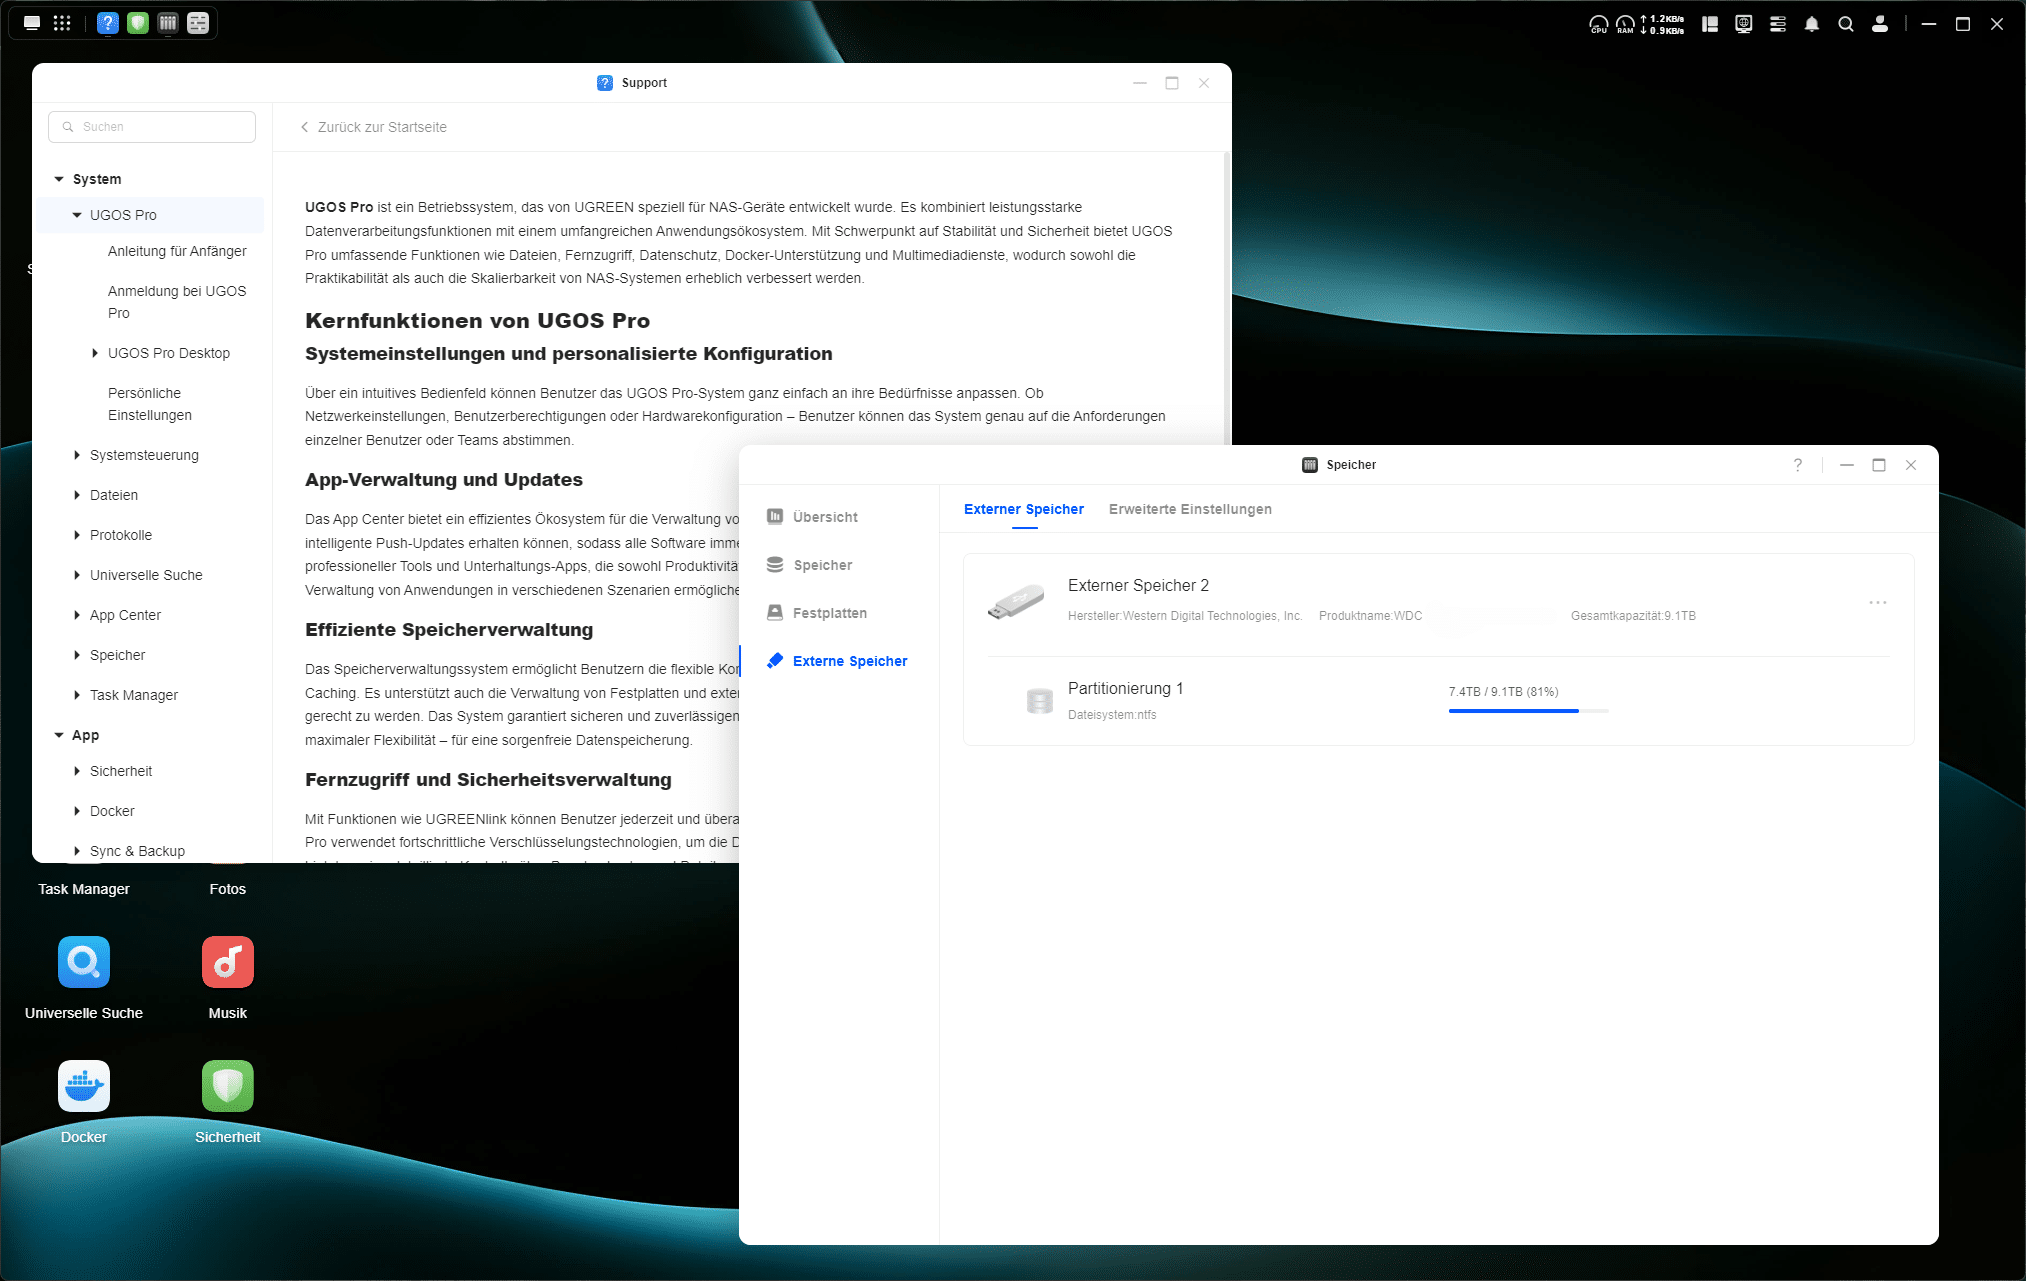This screenshot has width=2026, height=1281.
Task: Click the help question mark in Speicher window
Action: 1797,465
